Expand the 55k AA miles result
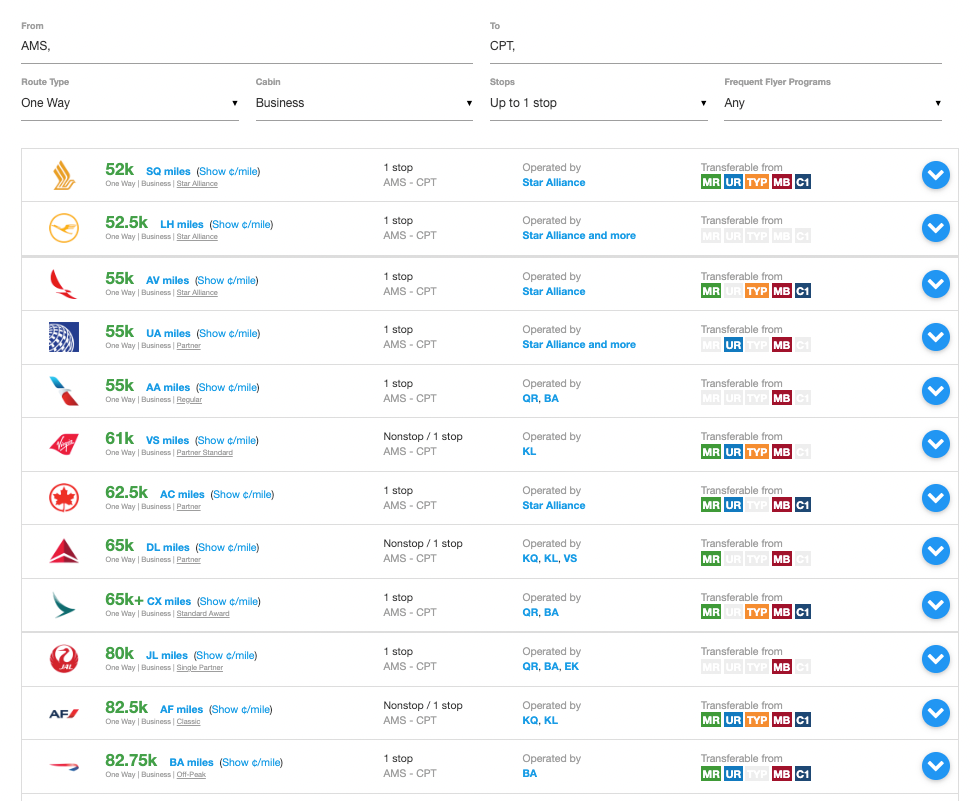 935,391
